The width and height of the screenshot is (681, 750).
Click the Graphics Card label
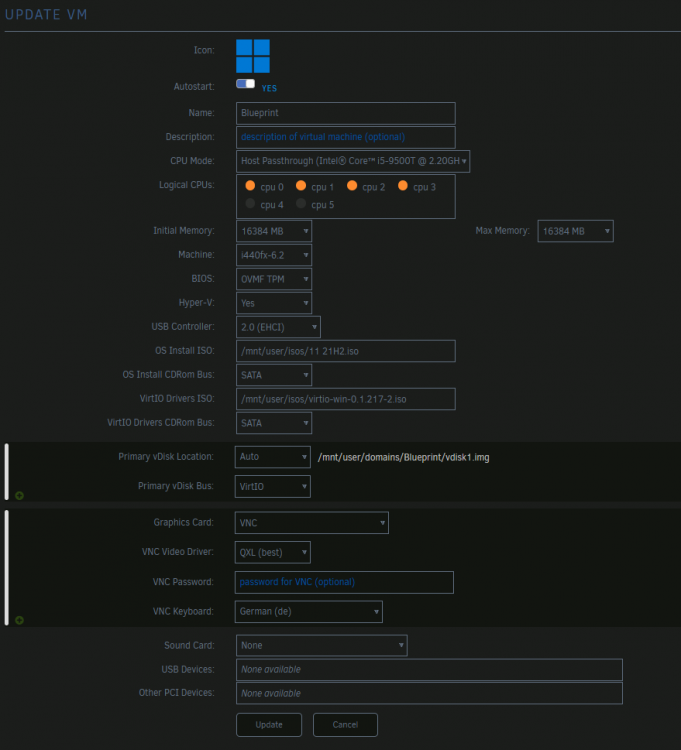point(184,522)
